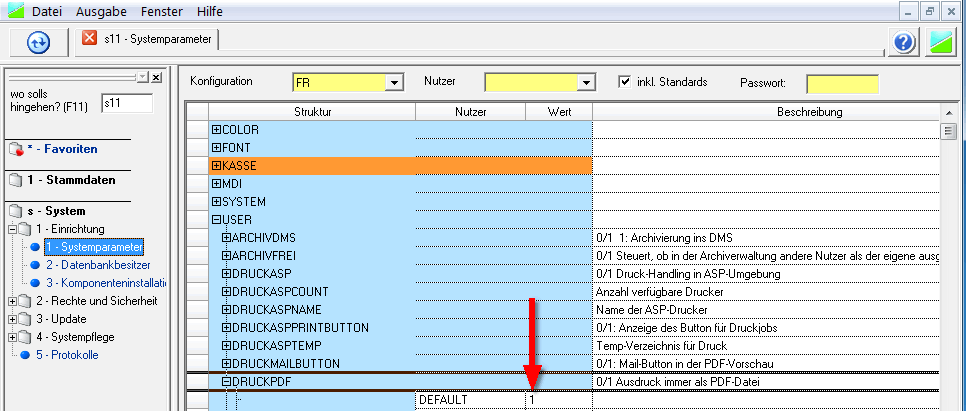The height and width of the screenshot is (411, 966).
Task: Toggle the inkl. Standards checkbox
Action: 625,82
